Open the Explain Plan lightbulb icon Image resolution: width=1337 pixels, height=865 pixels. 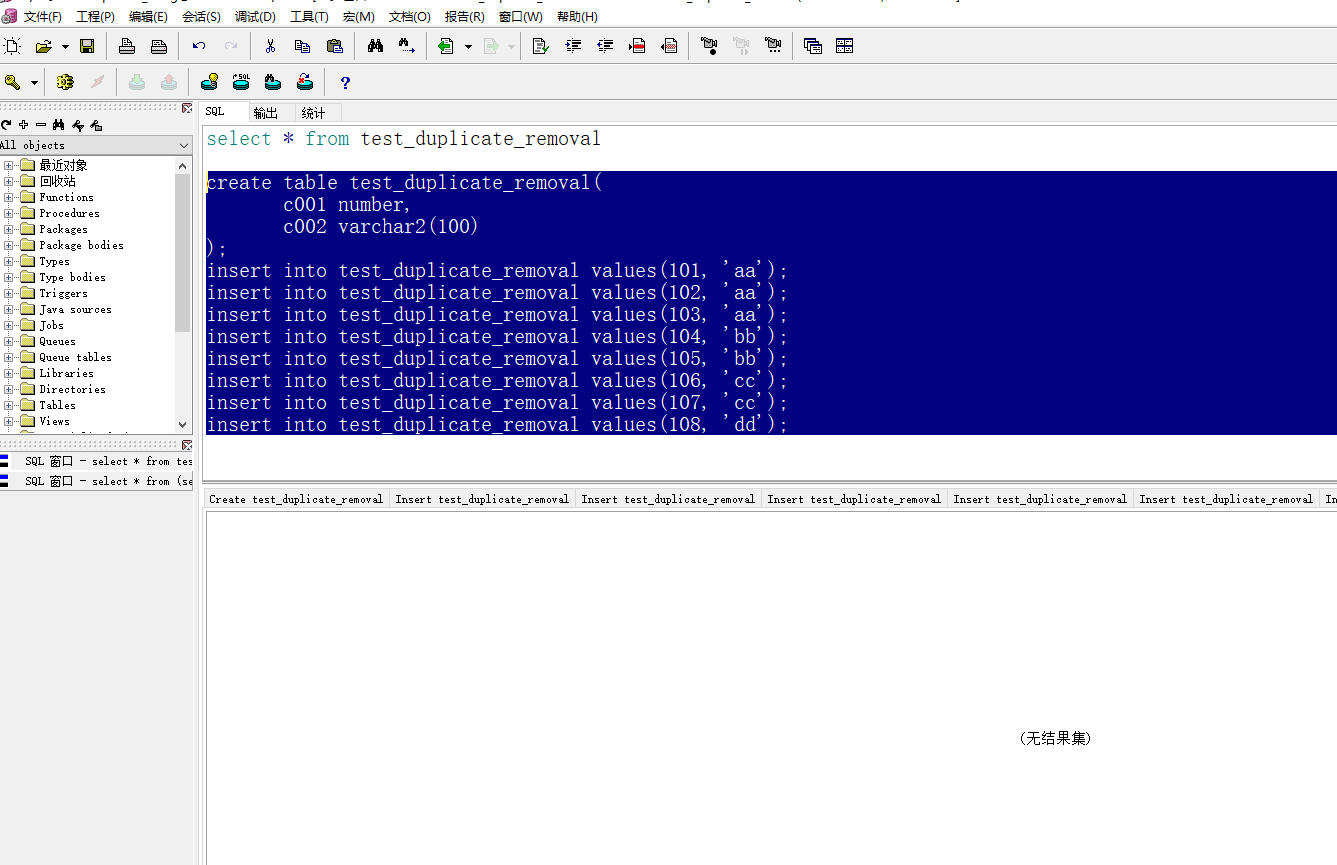pyautogui.click(x=209, y=83)
